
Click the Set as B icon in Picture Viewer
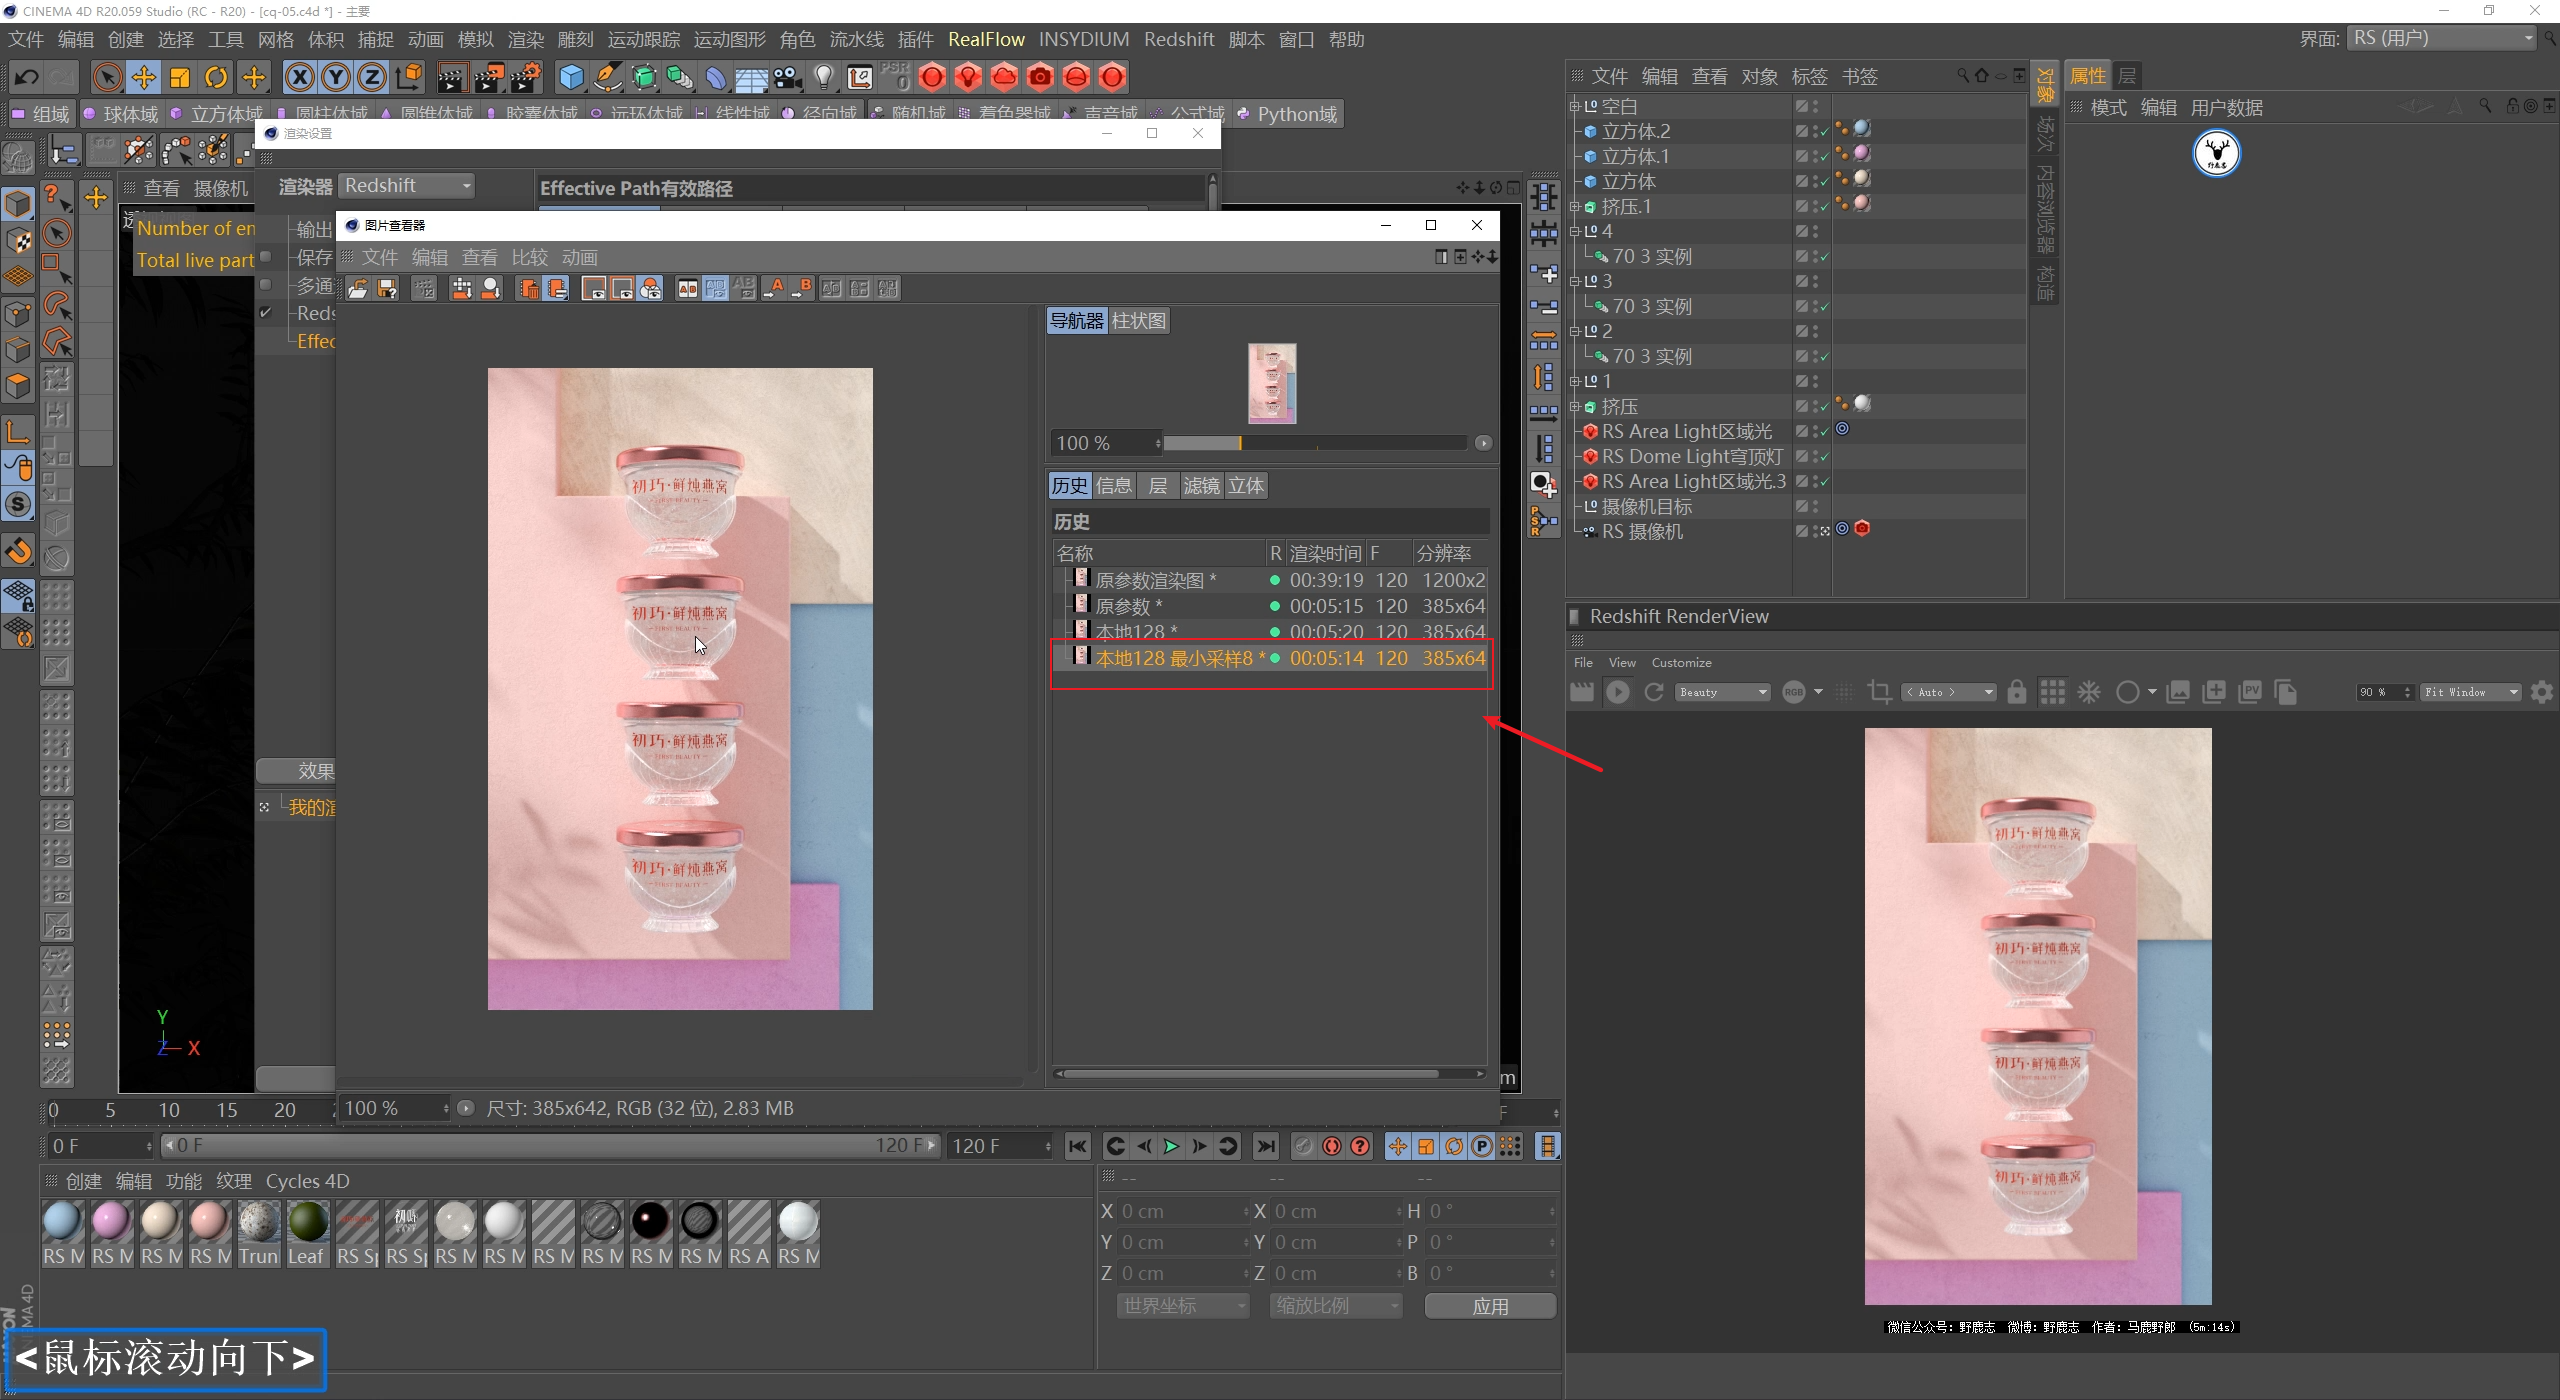pos(802,289)
